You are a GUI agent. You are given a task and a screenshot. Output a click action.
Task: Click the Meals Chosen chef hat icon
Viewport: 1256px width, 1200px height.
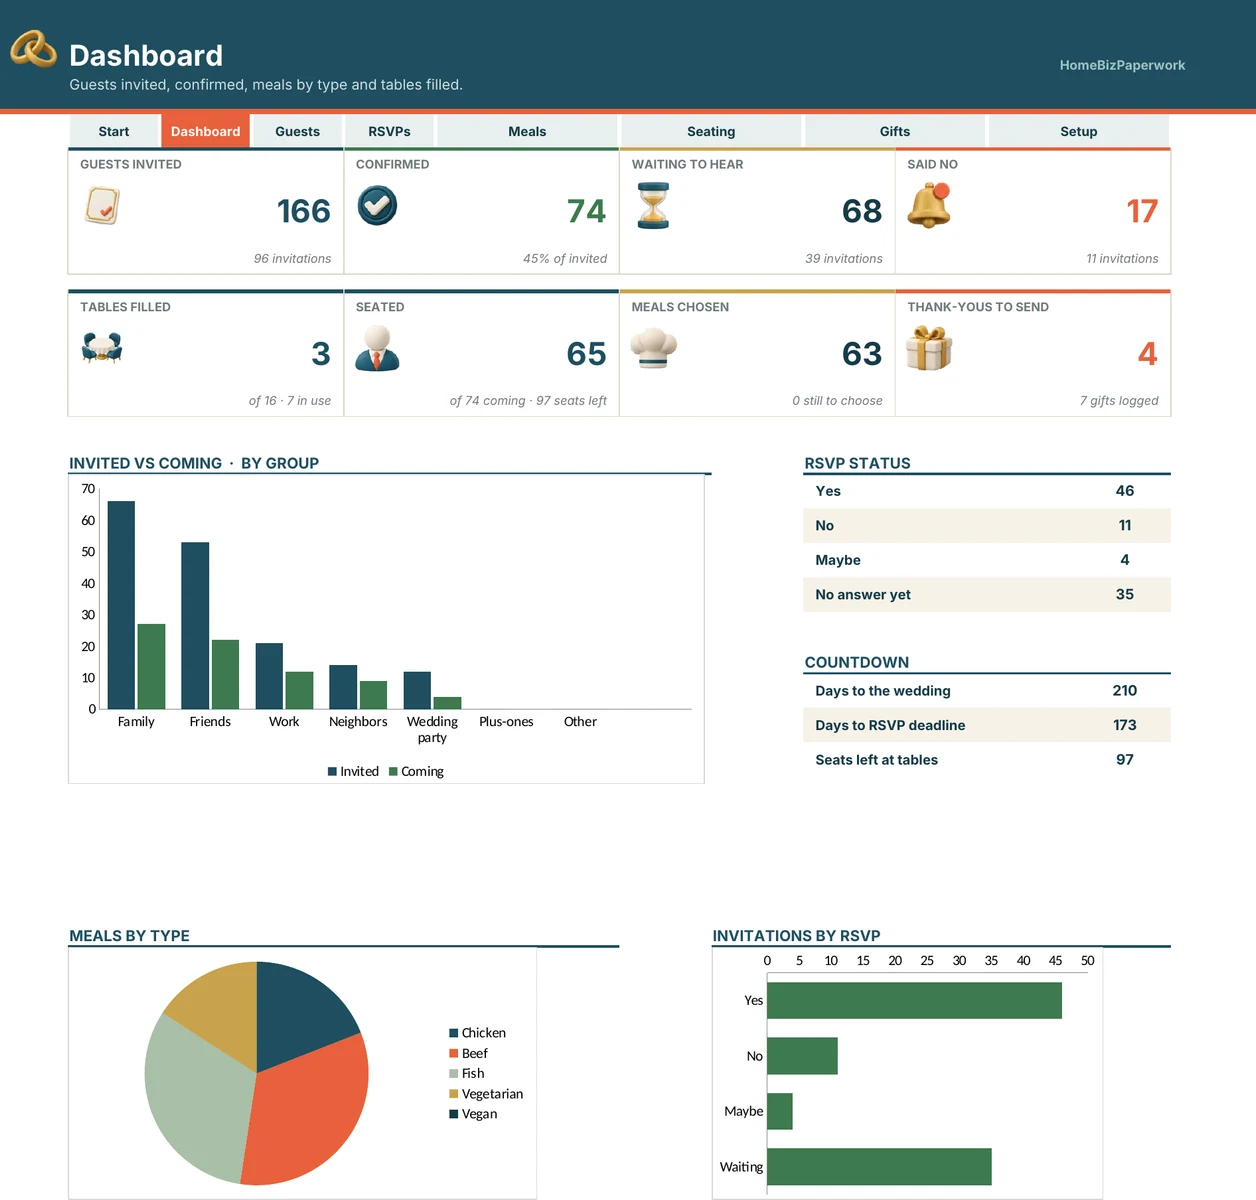click(x=654, y=348)
